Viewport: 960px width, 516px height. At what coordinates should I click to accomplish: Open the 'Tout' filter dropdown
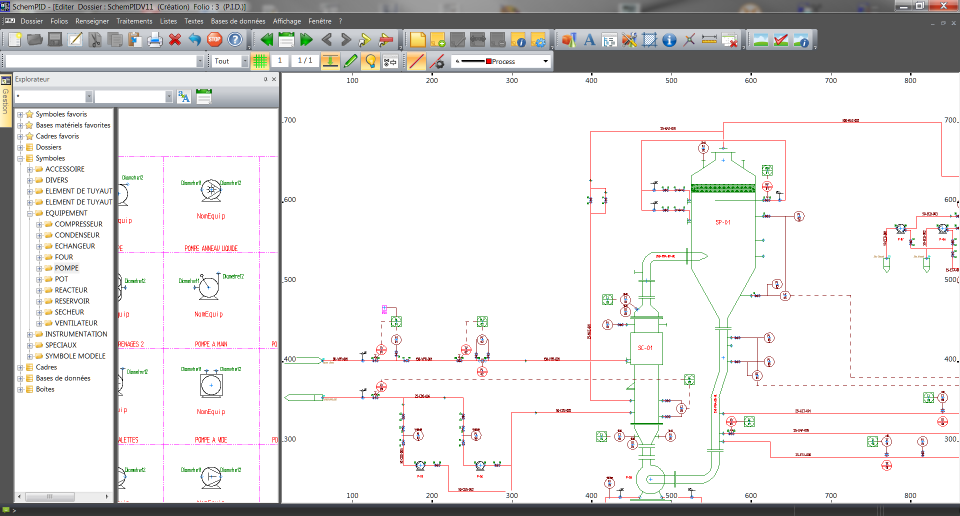(x=247, y=61)
